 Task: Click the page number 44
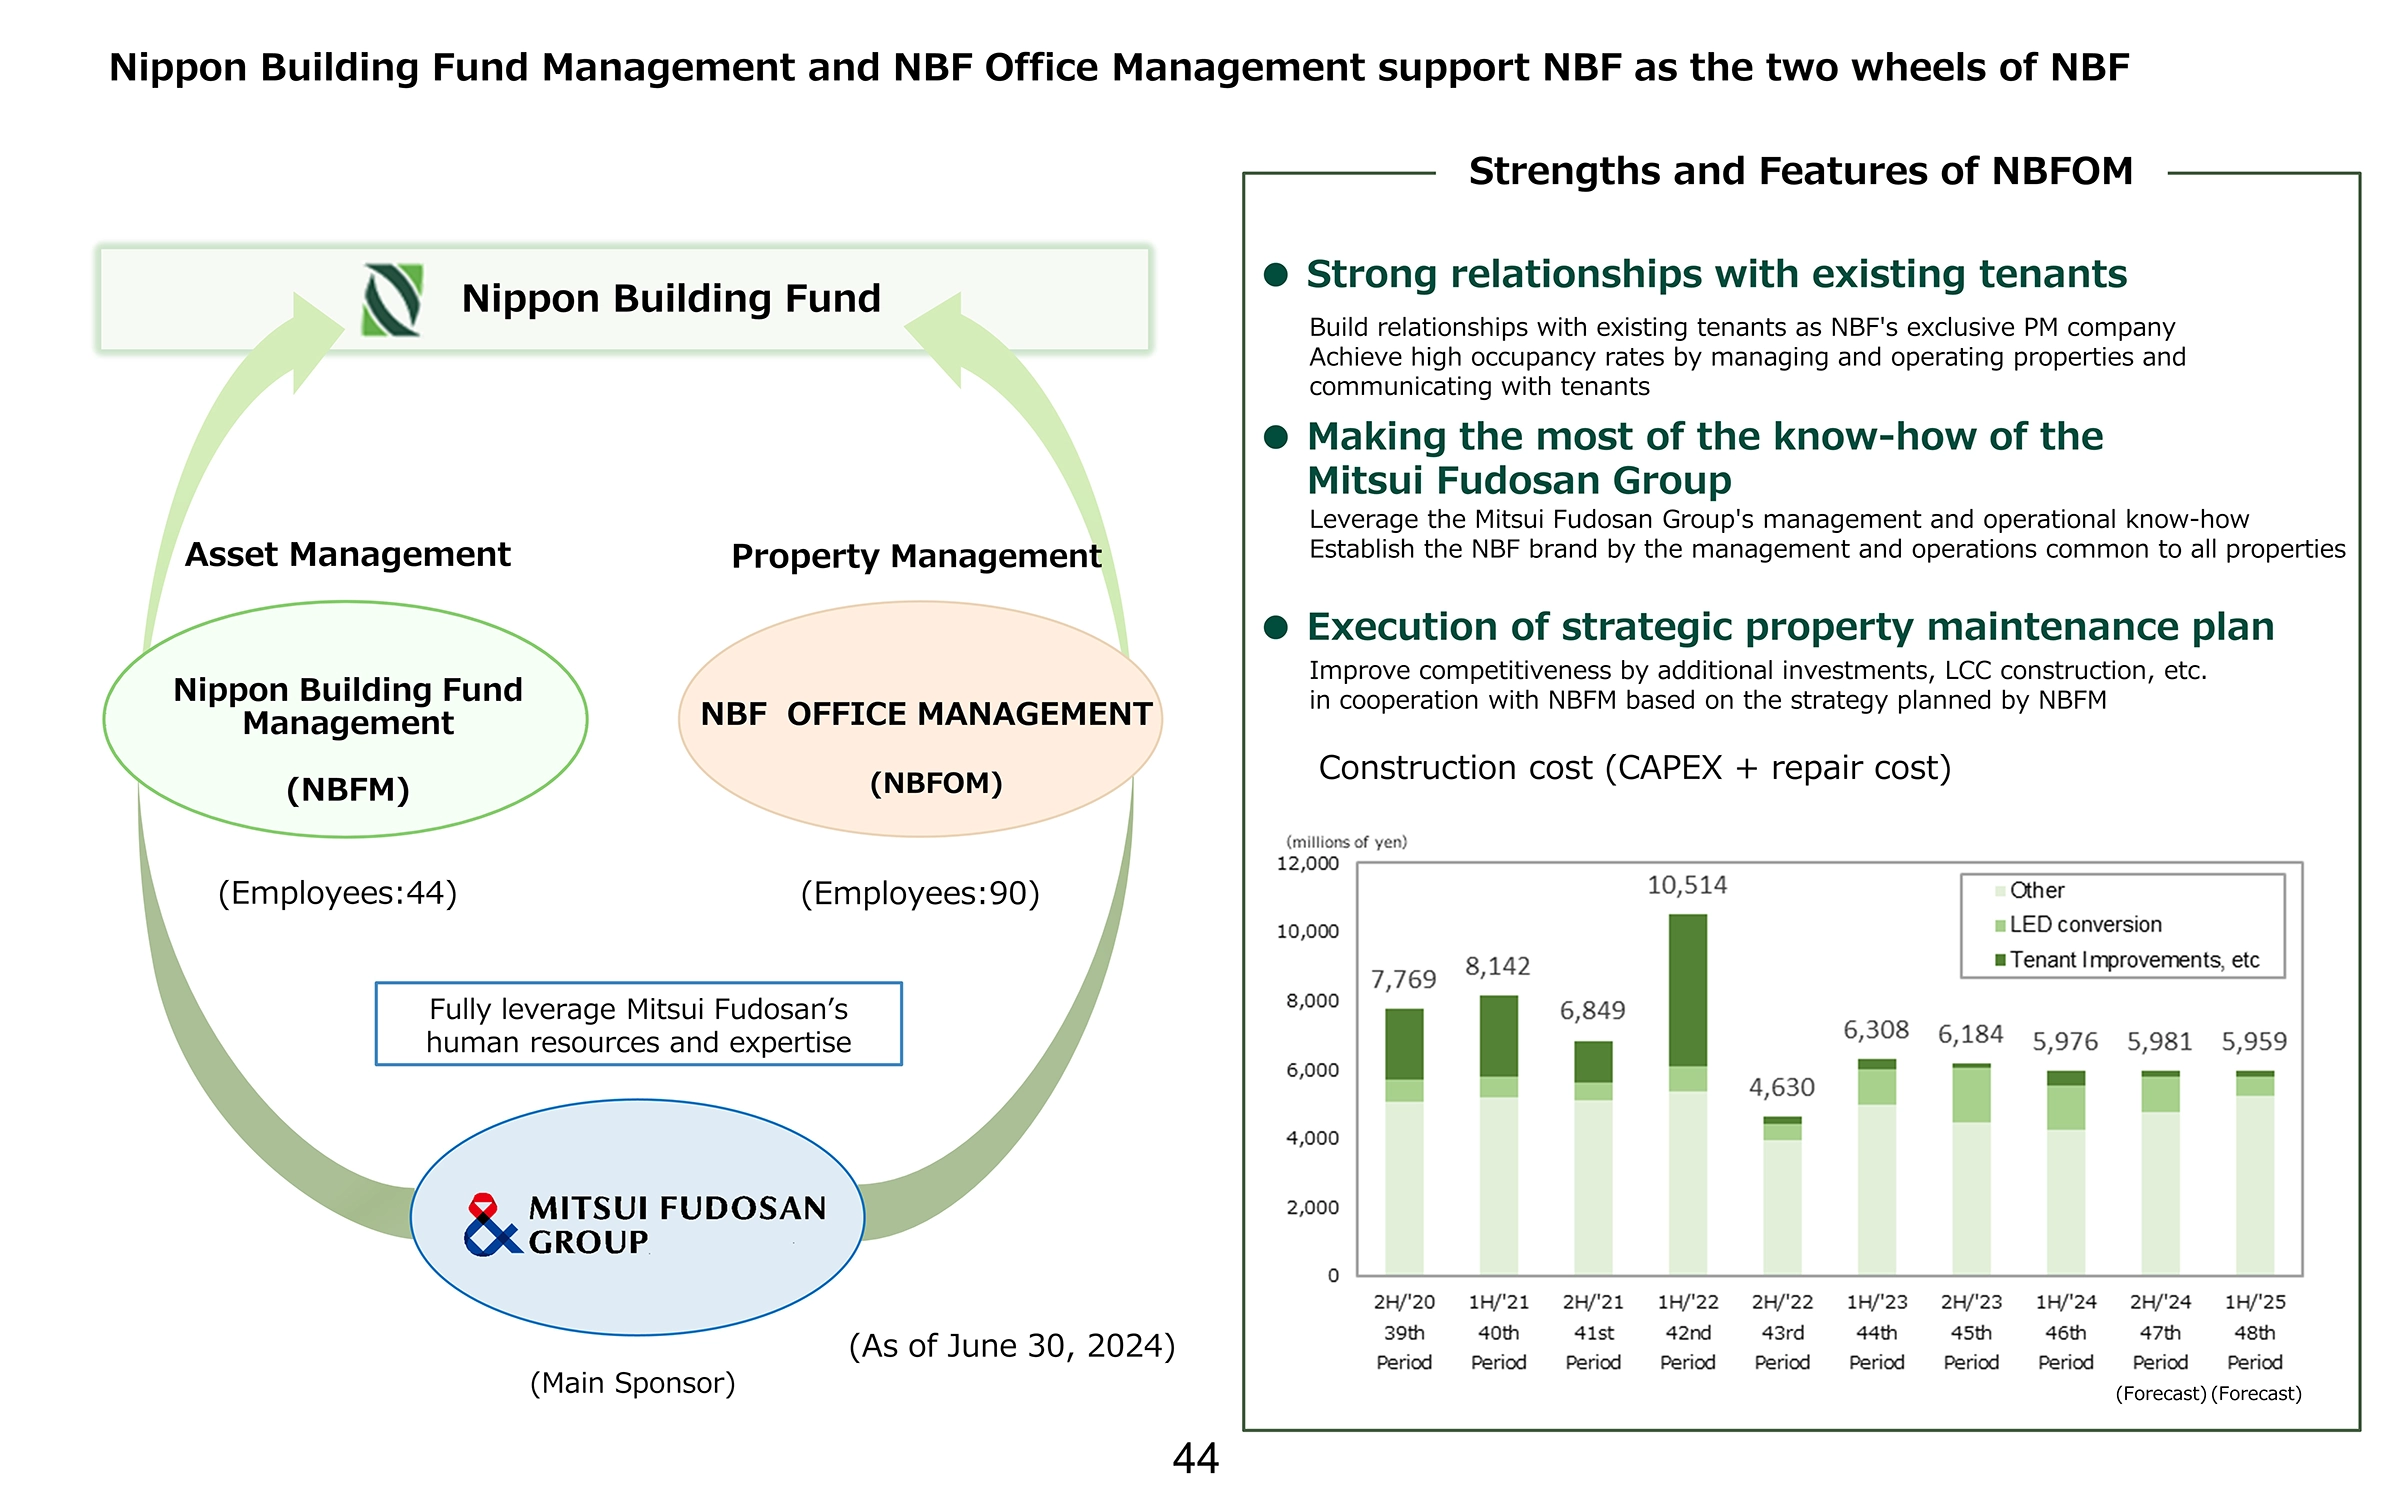click(x=1195, y=1459)
